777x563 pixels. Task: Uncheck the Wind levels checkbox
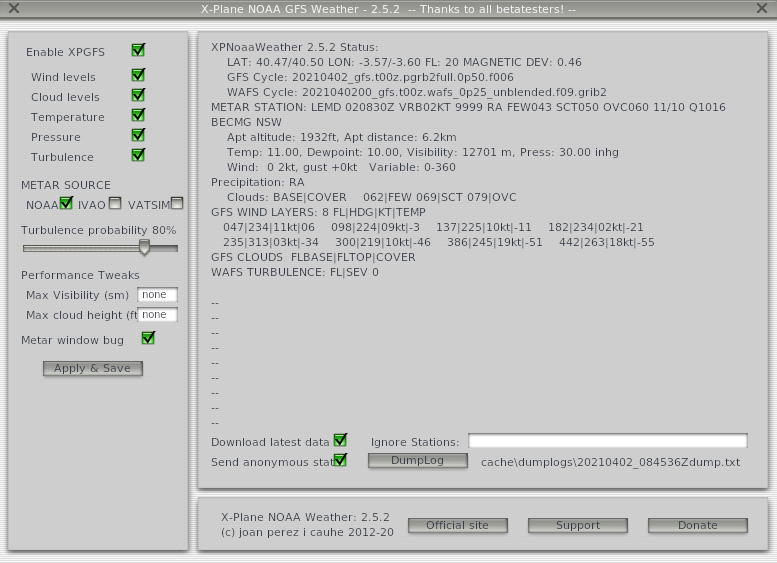point(138,75)
